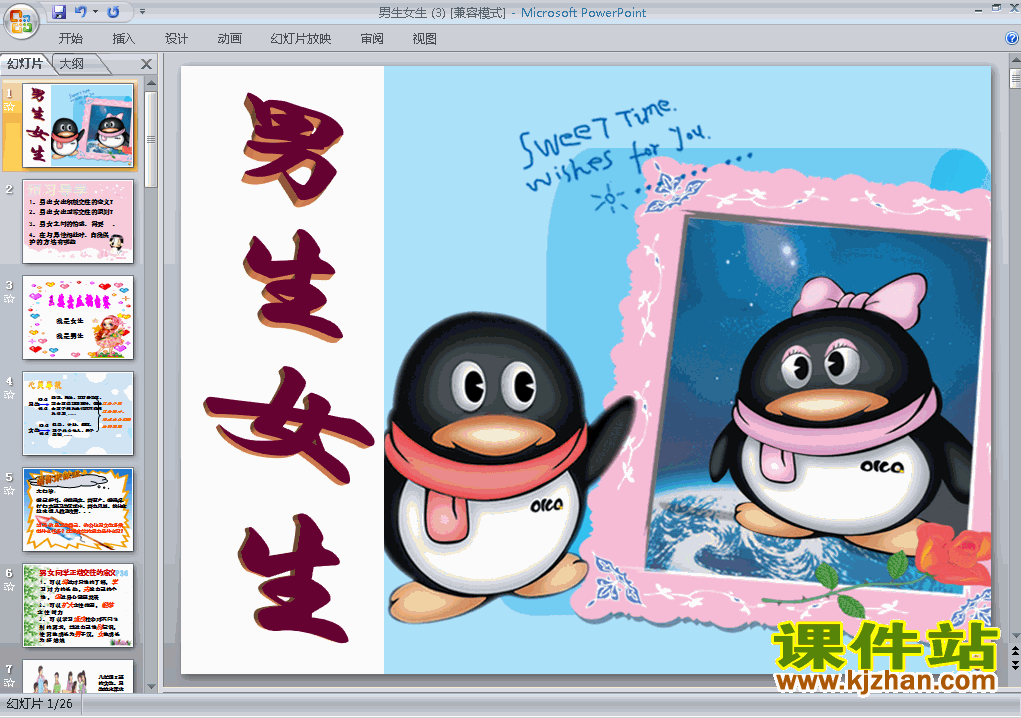This screenshot has width=1021, height=718.
Task: Click the animation star icon beside slide 7
Action: pos(9,682)
